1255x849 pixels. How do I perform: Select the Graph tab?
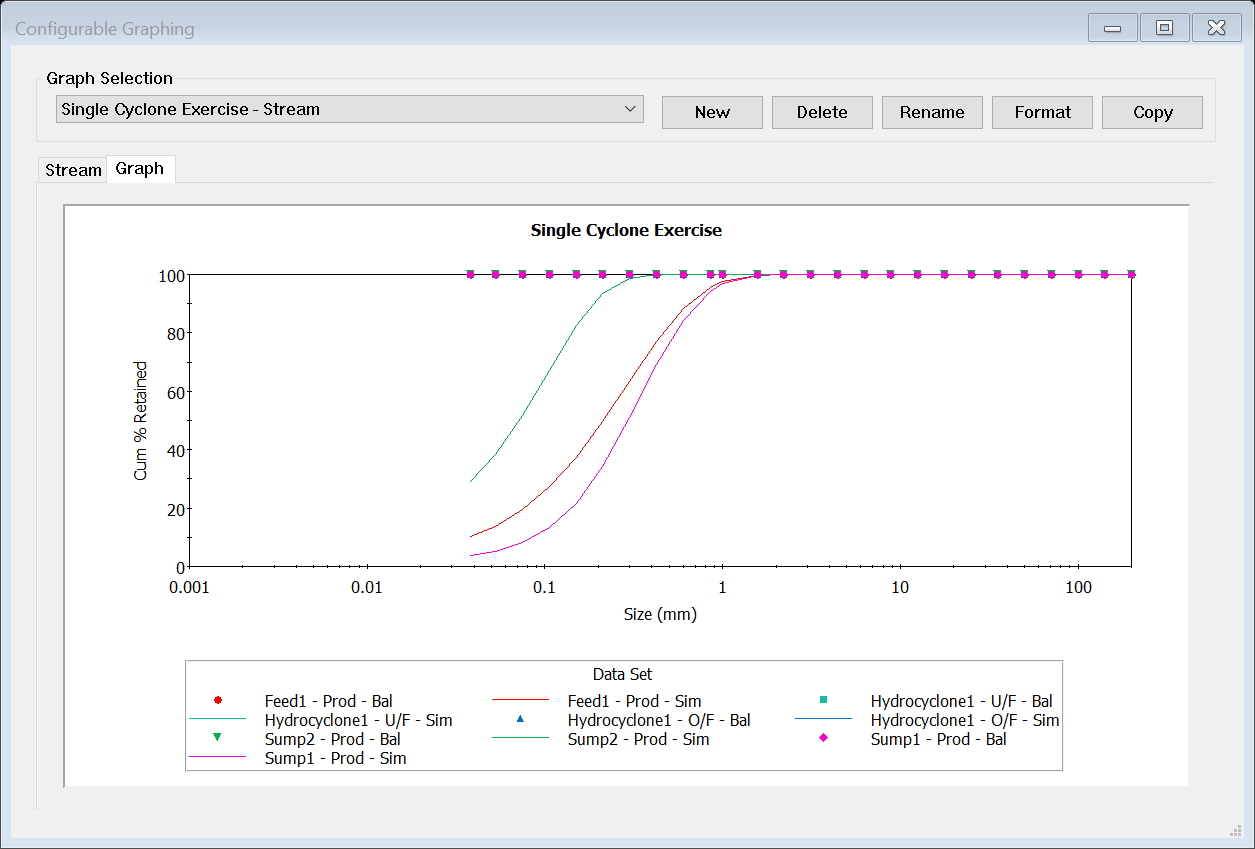(140, 169)
